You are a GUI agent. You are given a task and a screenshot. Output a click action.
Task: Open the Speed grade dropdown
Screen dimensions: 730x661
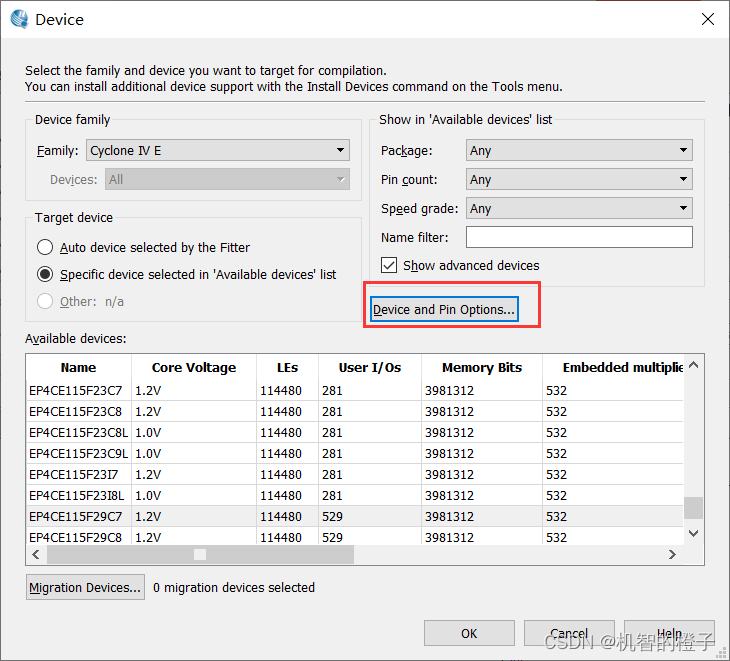(x=579, y=208)
